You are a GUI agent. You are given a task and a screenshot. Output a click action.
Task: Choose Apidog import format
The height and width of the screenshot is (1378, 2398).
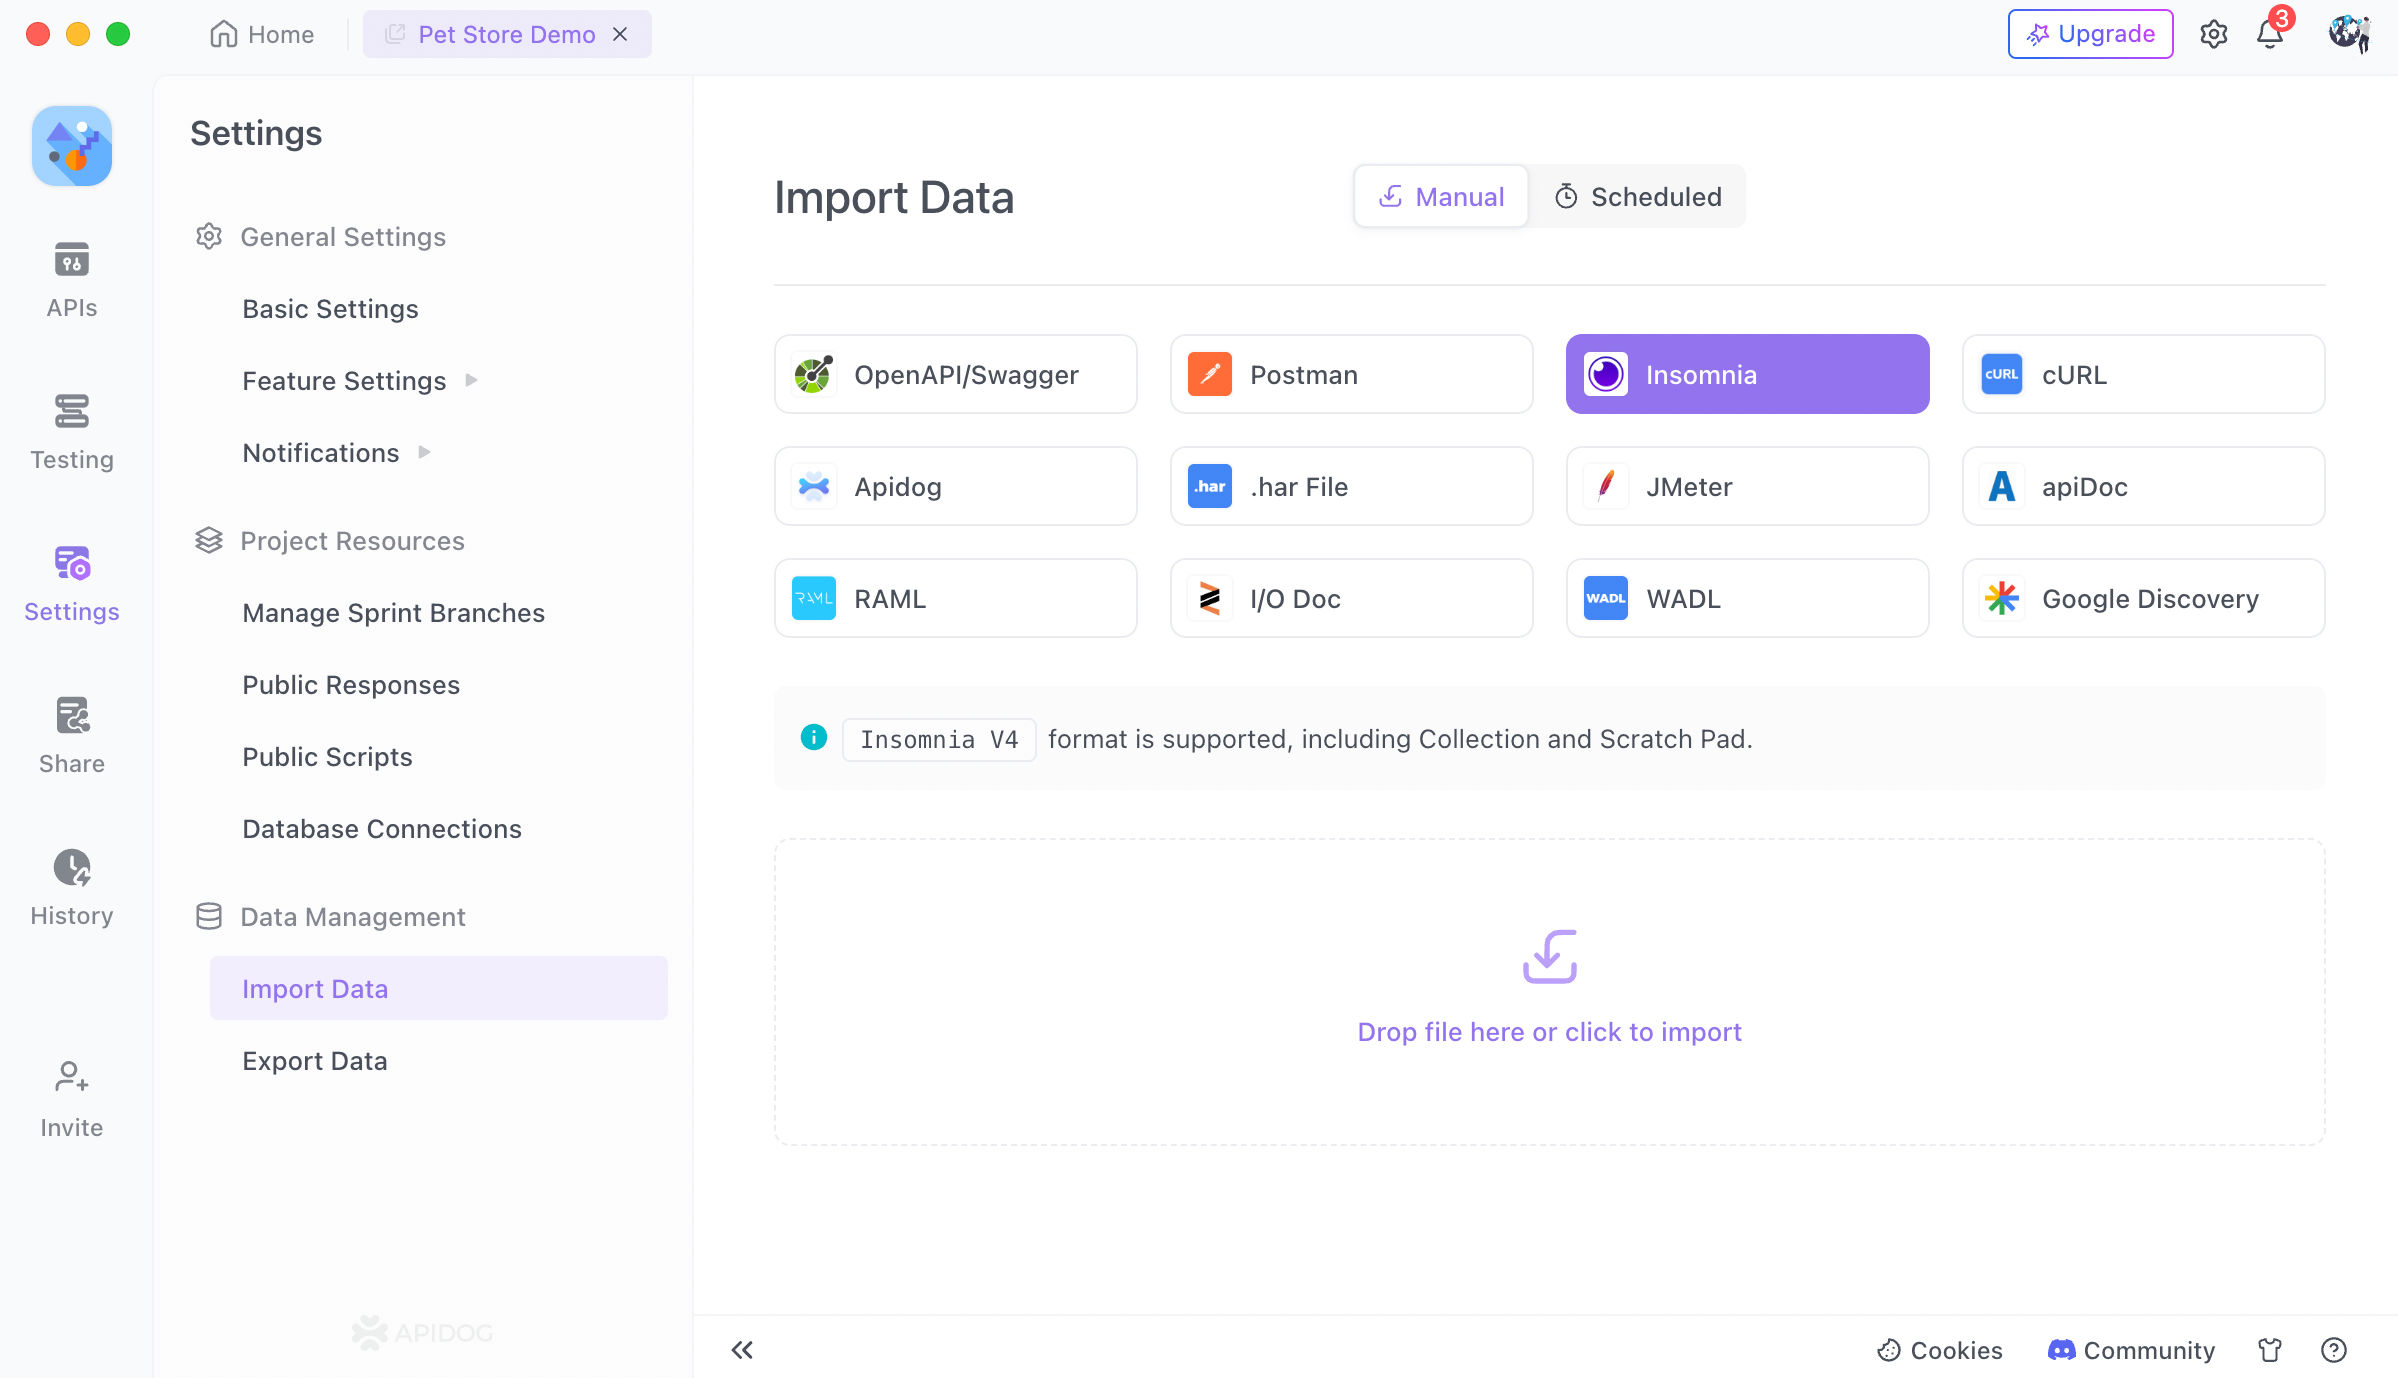(955, 486)
